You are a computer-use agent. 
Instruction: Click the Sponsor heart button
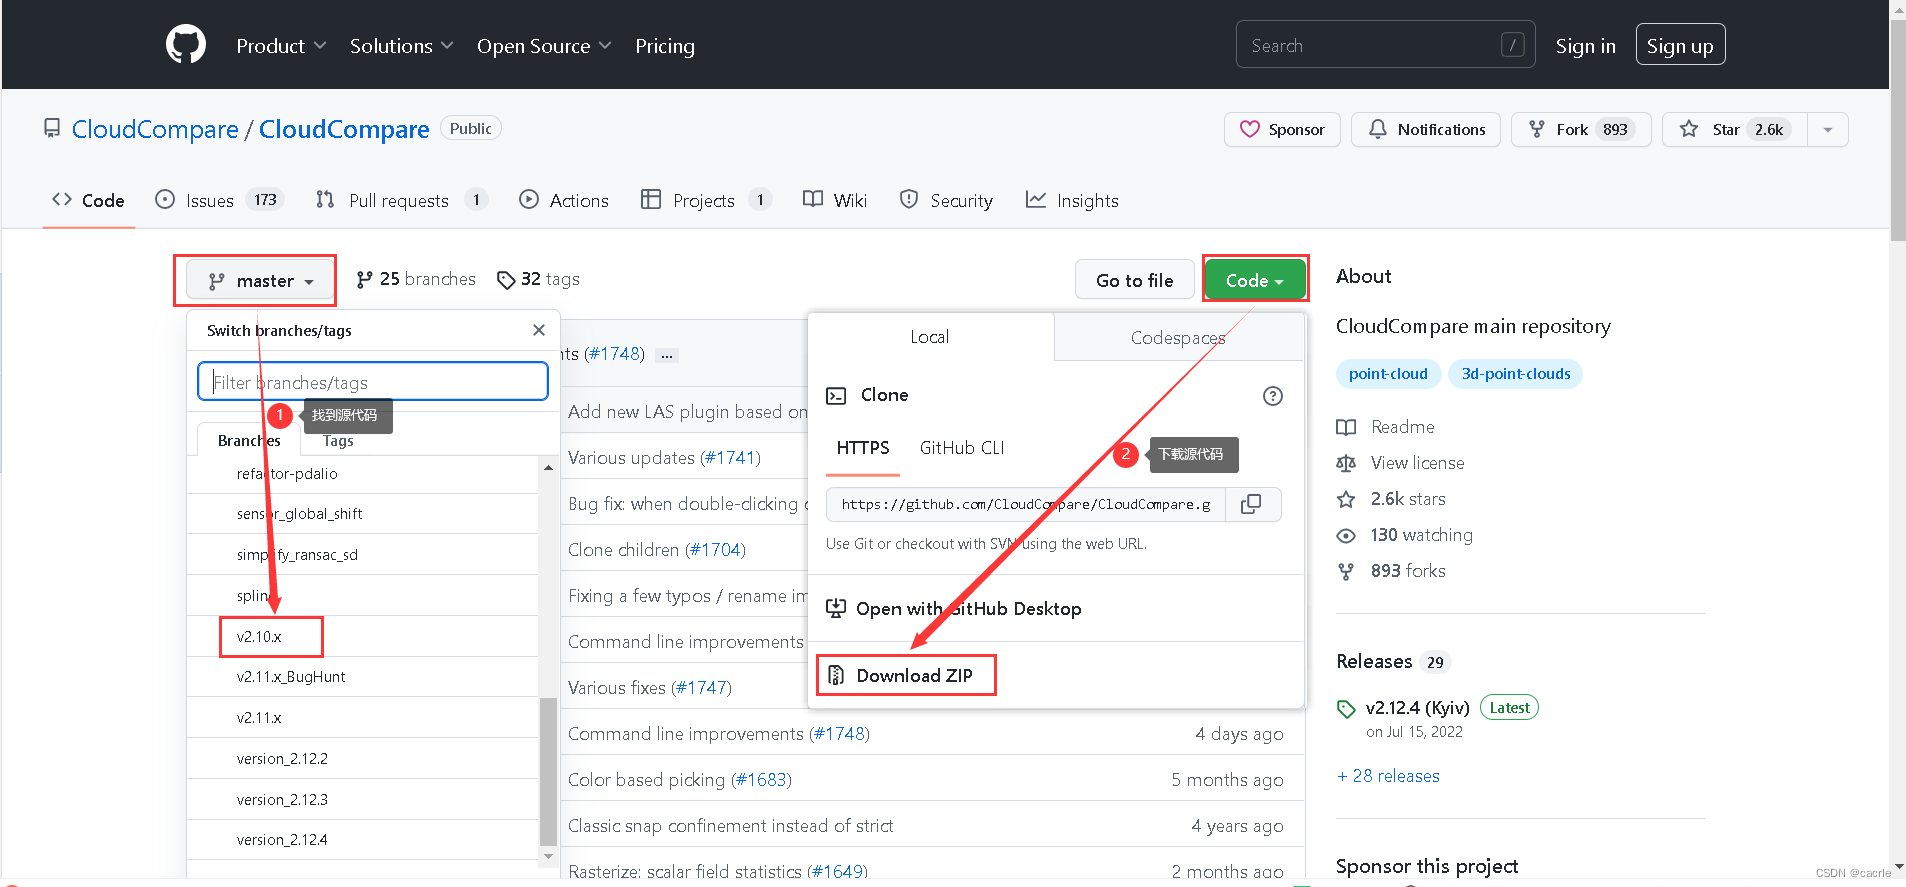(x=1282, y=129)
